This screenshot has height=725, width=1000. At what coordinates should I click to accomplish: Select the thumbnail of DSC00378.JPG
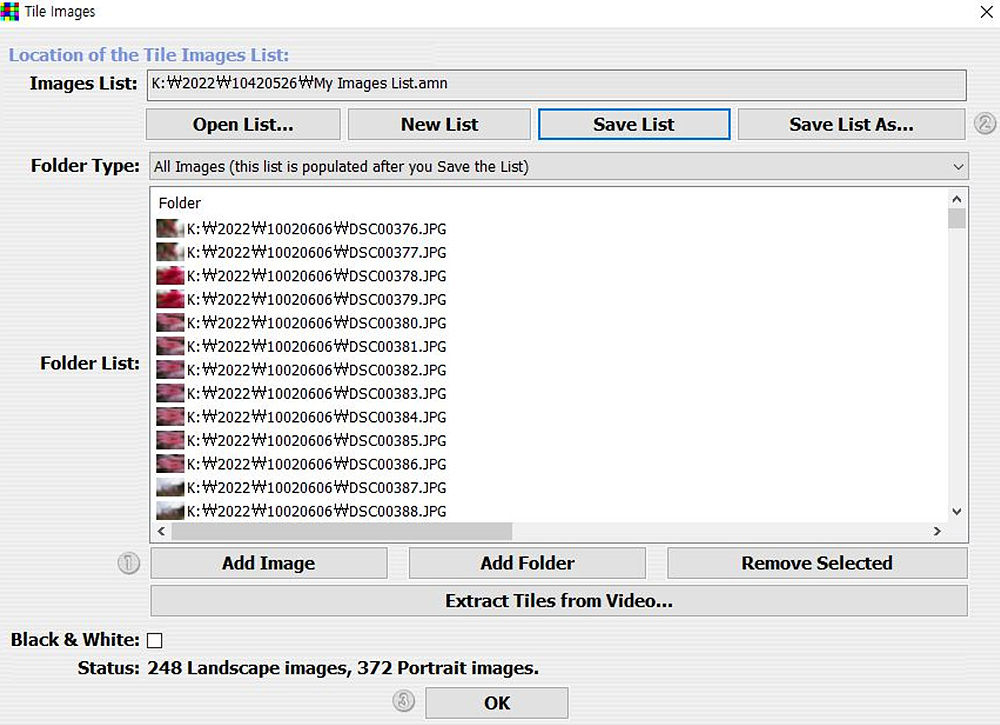pos(170,275)
